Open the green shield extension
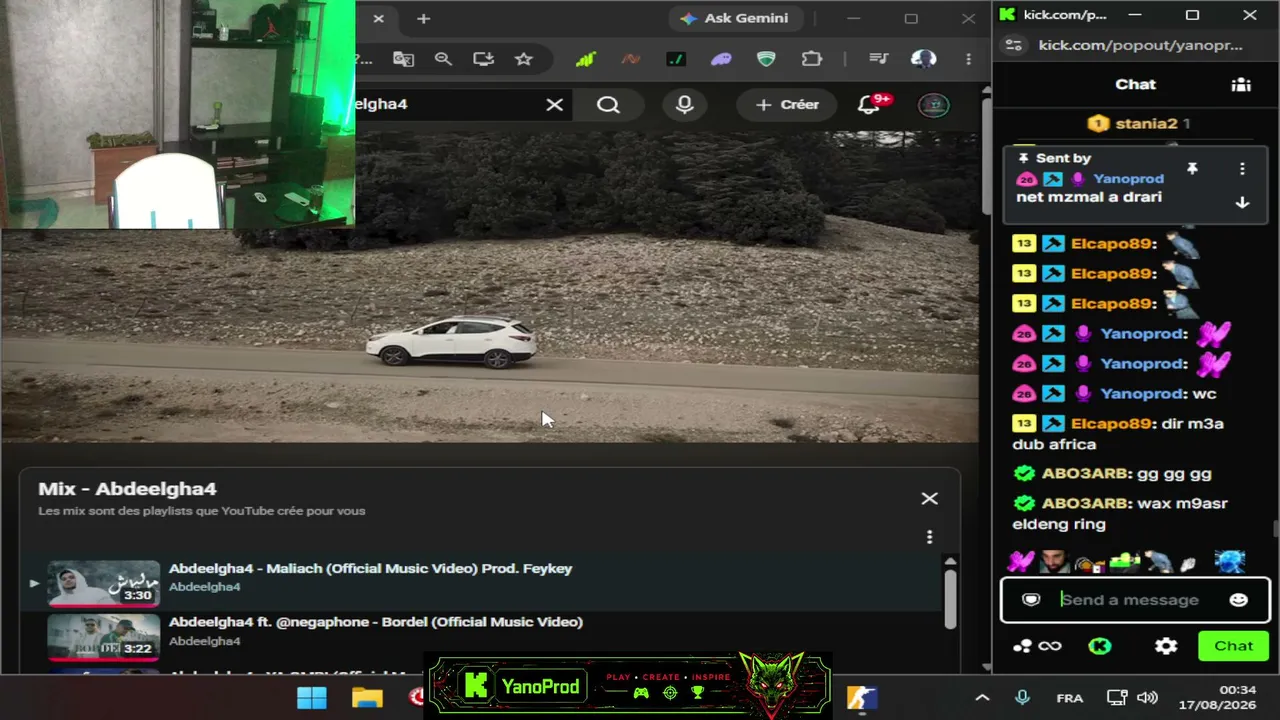 coord(766,59)
